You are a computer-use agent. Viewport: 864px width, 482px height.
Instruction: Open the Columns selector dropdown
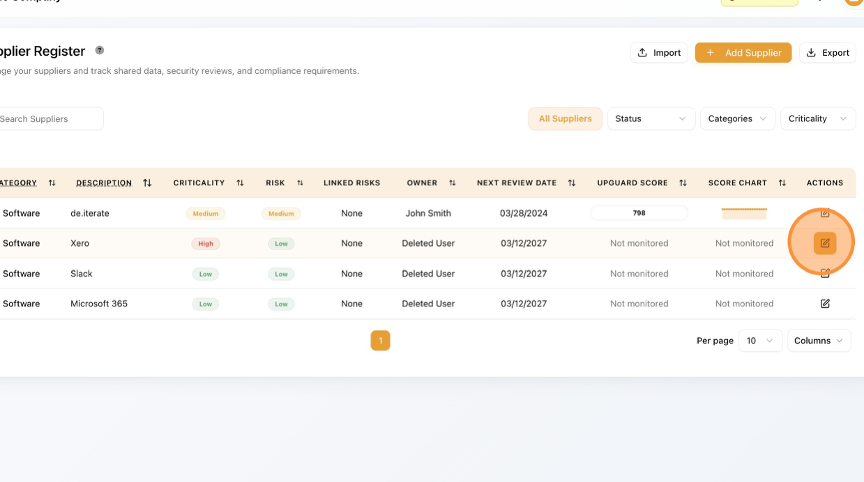[x=819, y=341]
